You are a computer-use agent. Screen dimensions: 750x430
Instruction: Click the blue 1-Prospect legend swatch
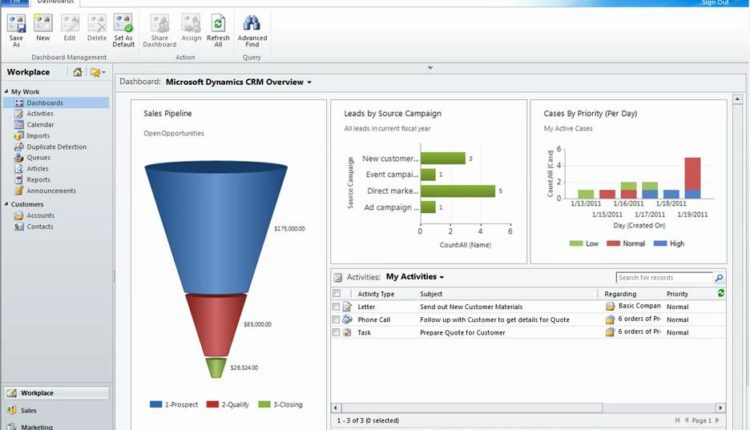tap(156, 405)
